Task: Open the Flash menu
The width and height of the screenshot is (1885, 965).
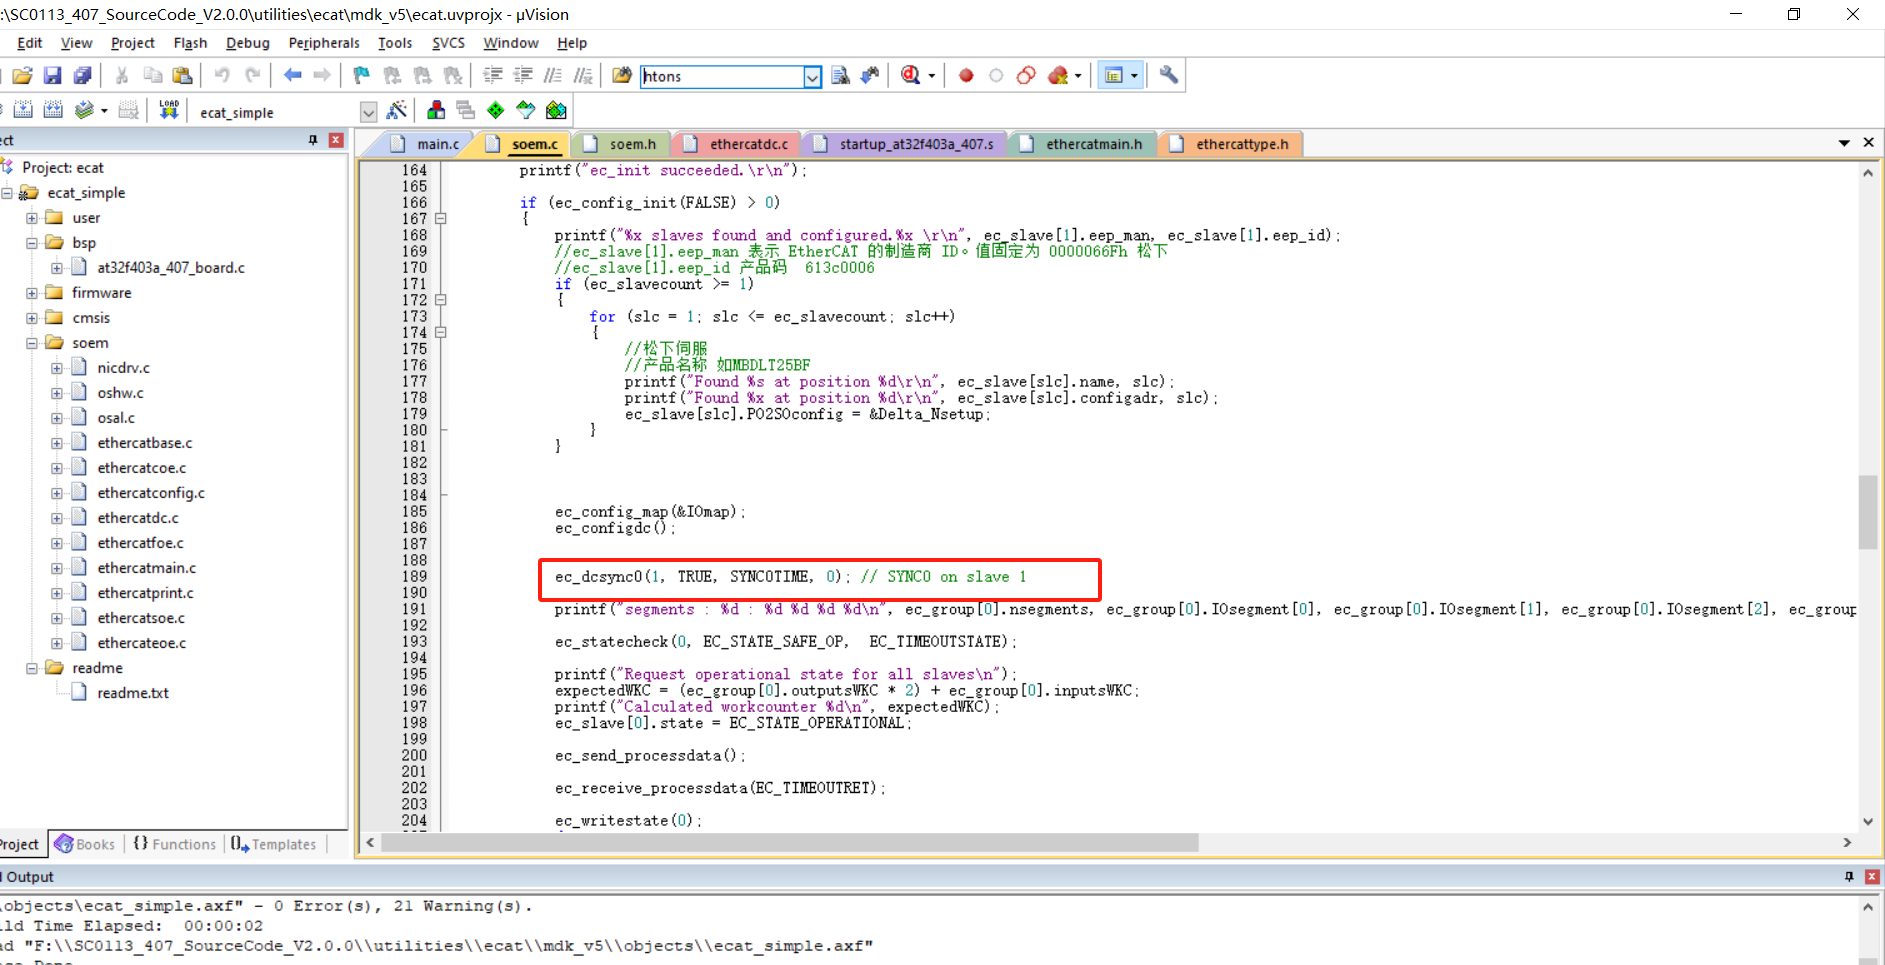Action: tap(190, 43)
